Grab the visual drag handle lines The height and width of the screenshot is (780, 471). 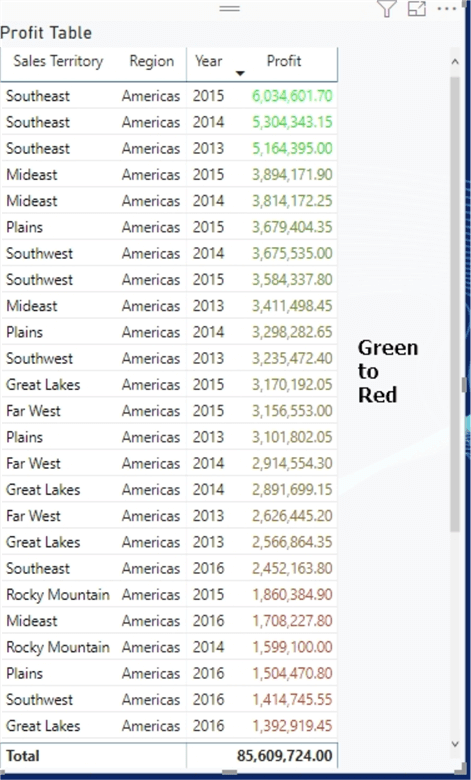coord(230,8)
